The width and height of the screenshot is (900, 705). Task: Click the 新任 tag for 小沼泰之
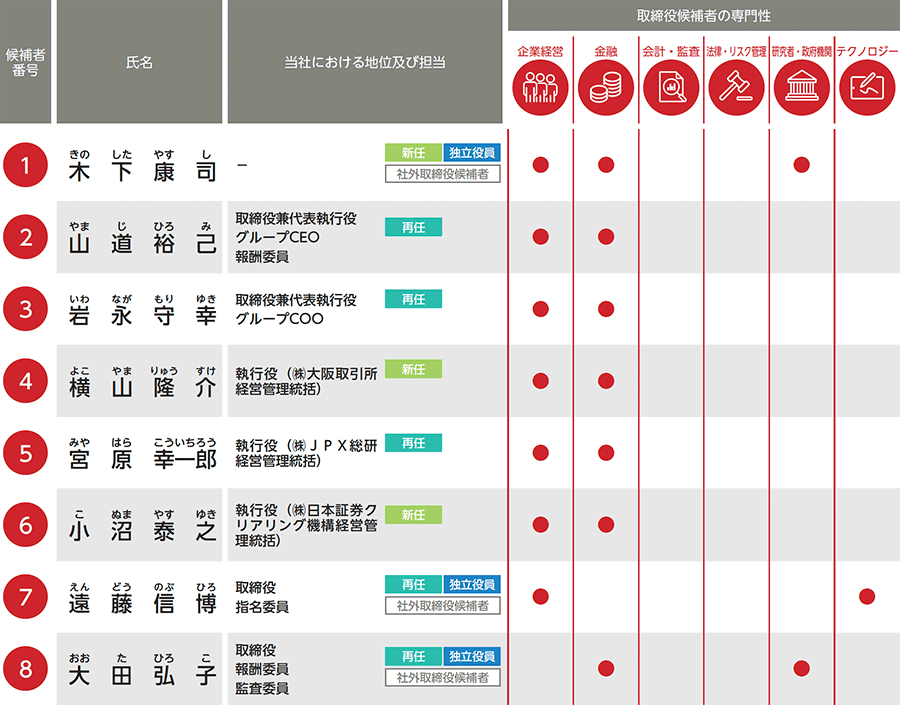413,515
